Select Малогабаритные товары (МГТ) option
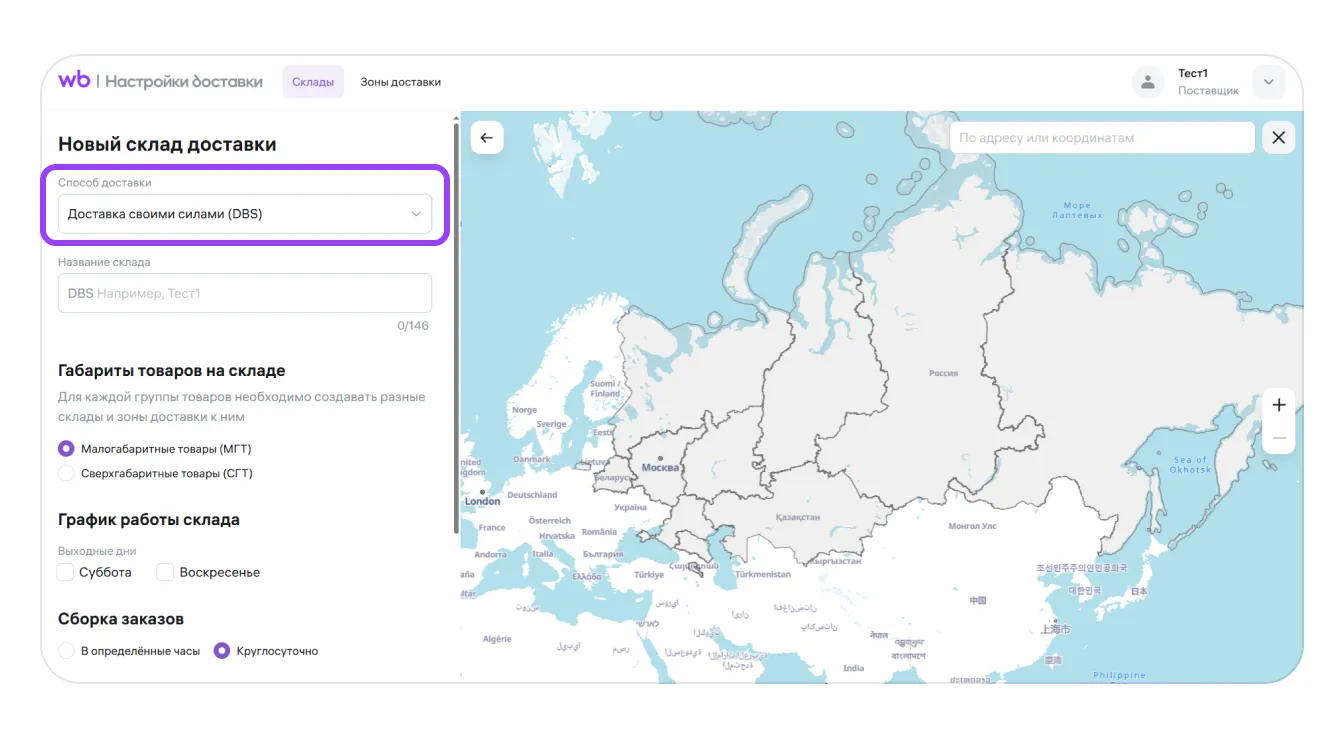The height and width of the screenshot is (738, 1344). point(67,449)
